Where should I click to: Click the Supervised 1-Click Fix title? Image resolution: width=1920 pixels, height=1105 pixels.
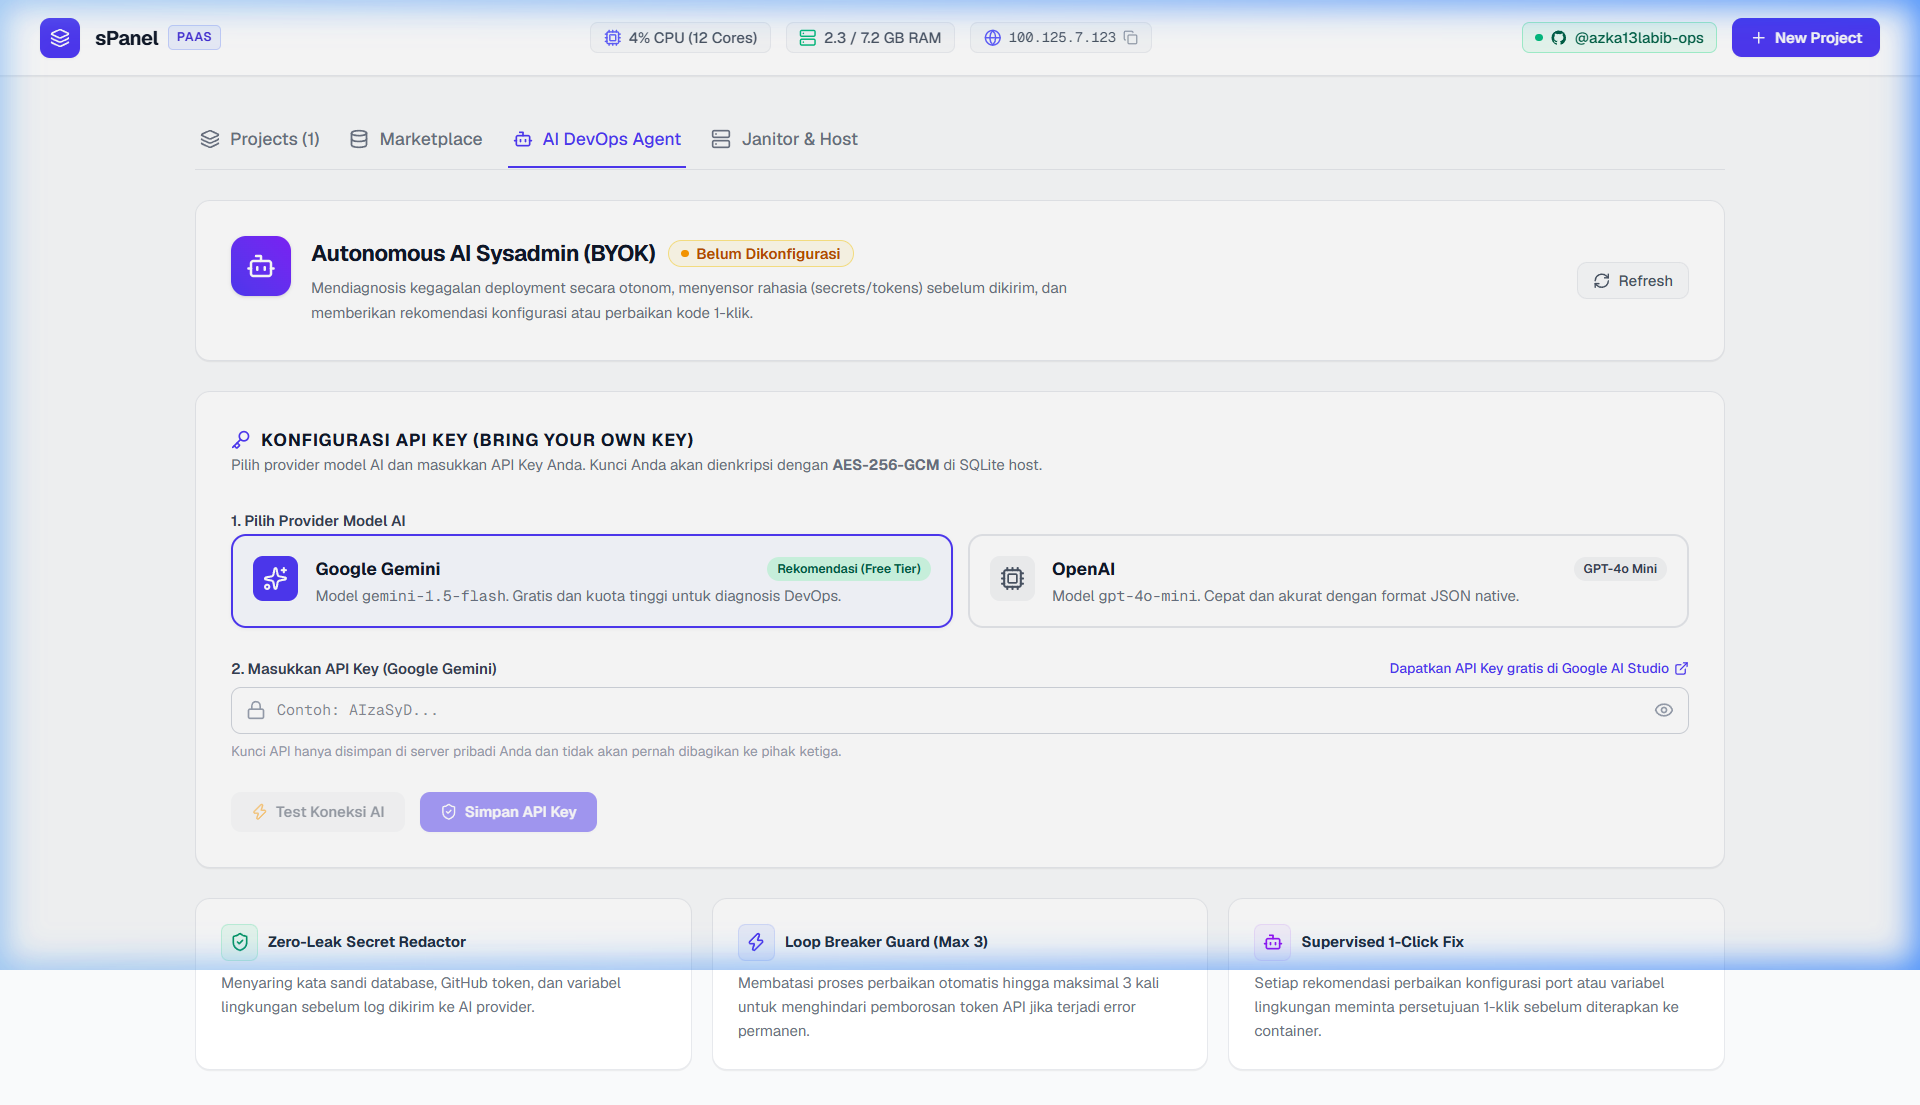point(1382,942)
